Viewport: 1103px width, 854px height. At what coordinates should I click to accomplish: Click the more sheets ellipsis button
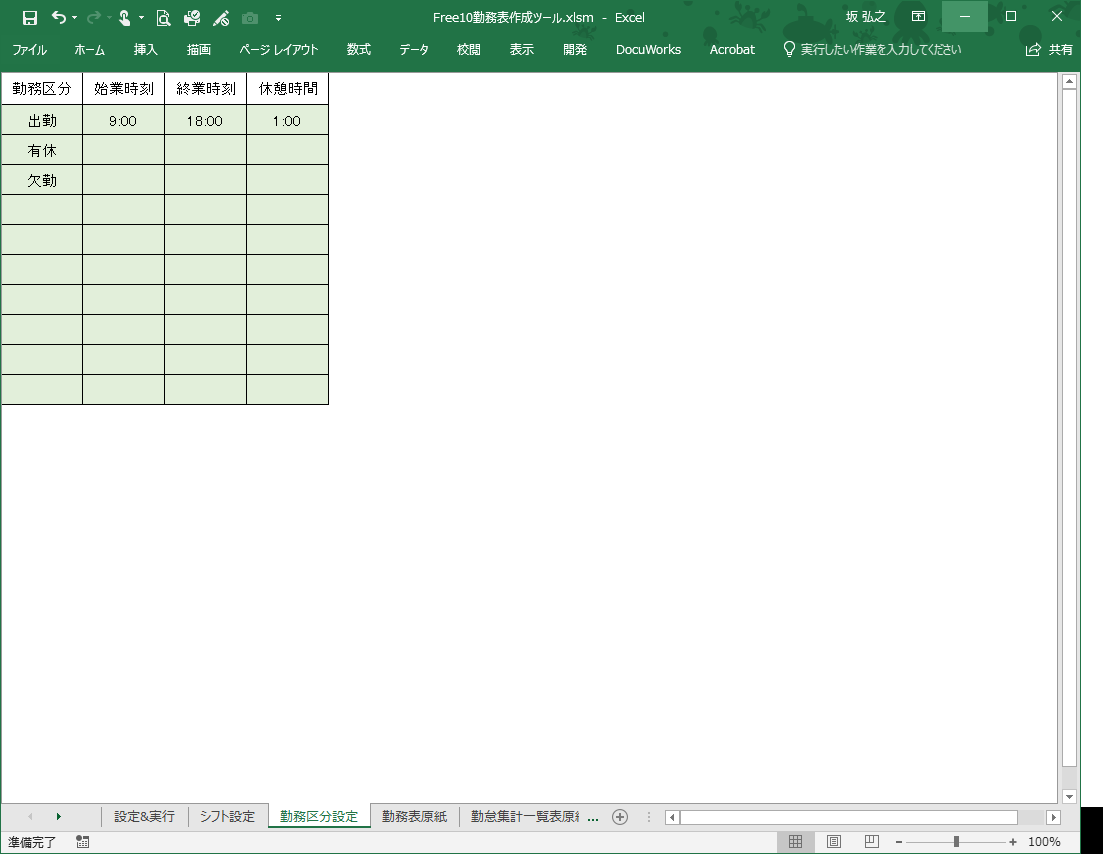pos(593,817)
